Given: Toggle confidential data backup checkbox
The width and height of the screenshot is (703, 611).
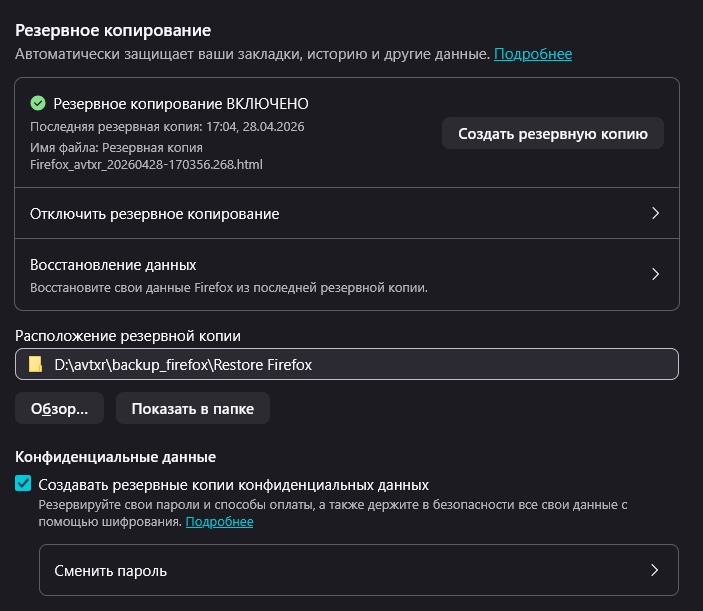Looking at the screenshot, I should click(24, 484).
